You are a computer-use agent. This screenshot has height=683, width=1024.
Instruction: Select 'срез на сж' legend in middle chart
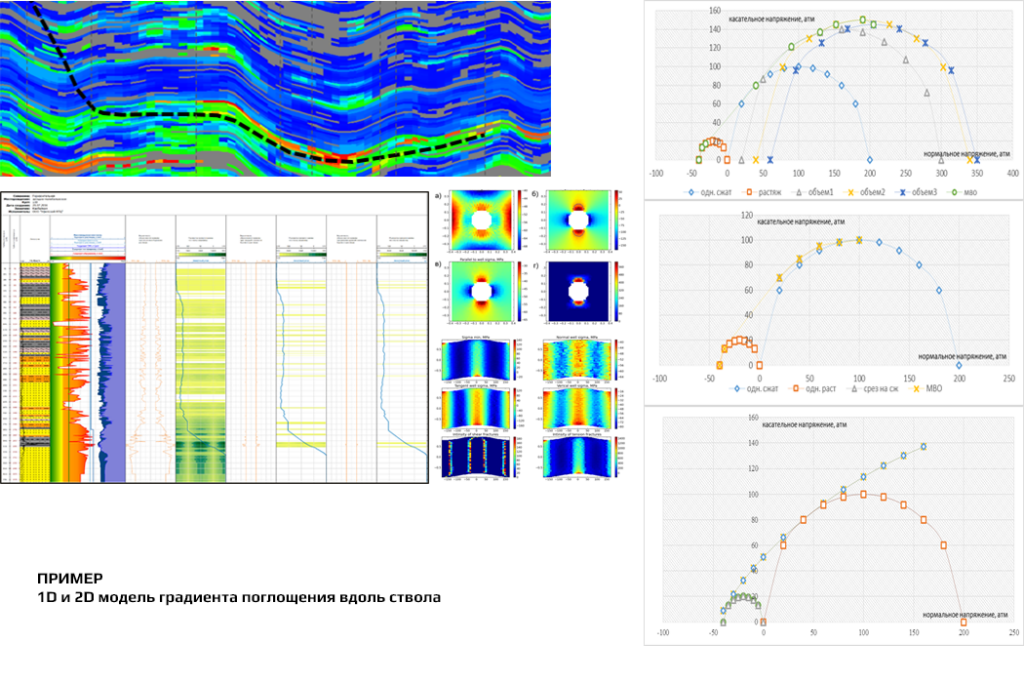point(857,388)
